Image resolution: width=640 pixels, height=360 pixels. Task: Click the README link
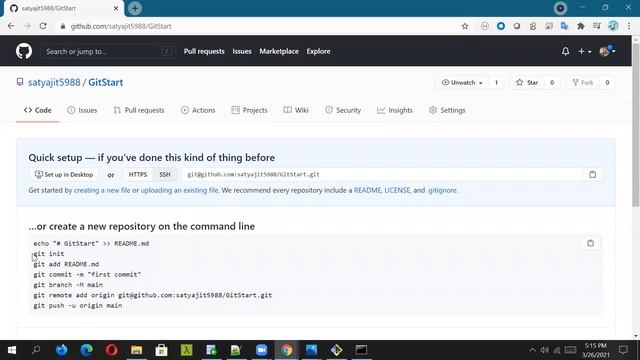[367, 190]
